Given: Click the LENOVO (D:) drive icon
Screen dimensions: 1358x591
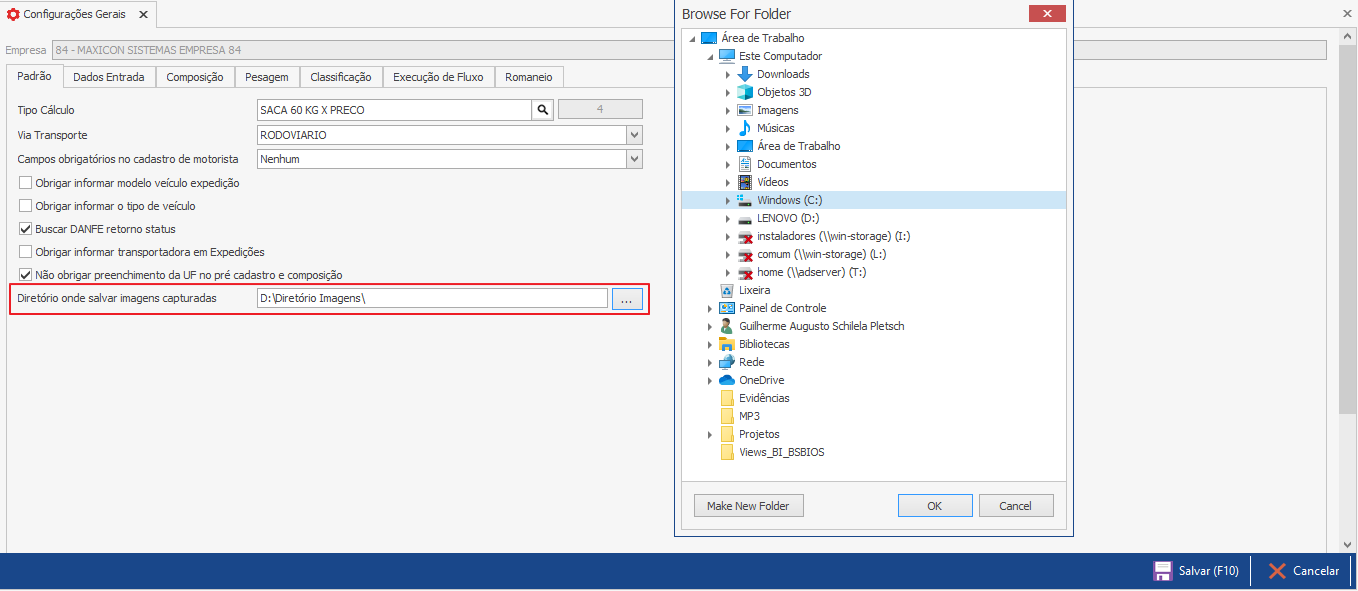Looking at the screenshot, I should 744,218.
